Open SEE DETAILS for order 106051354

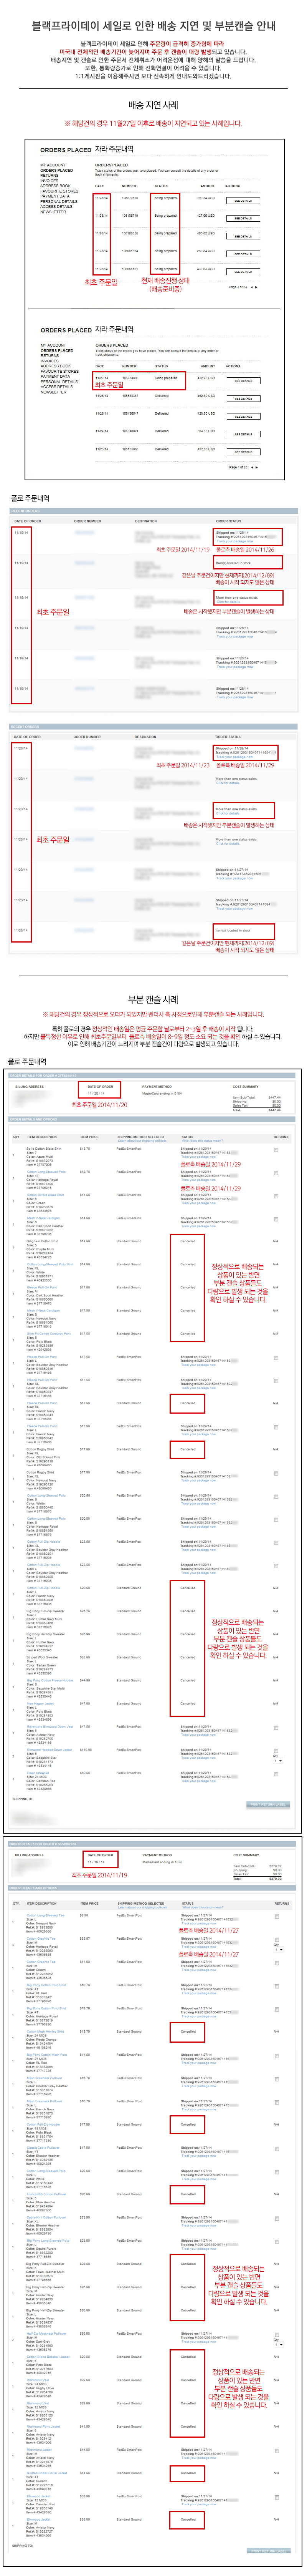click(243, 254)
